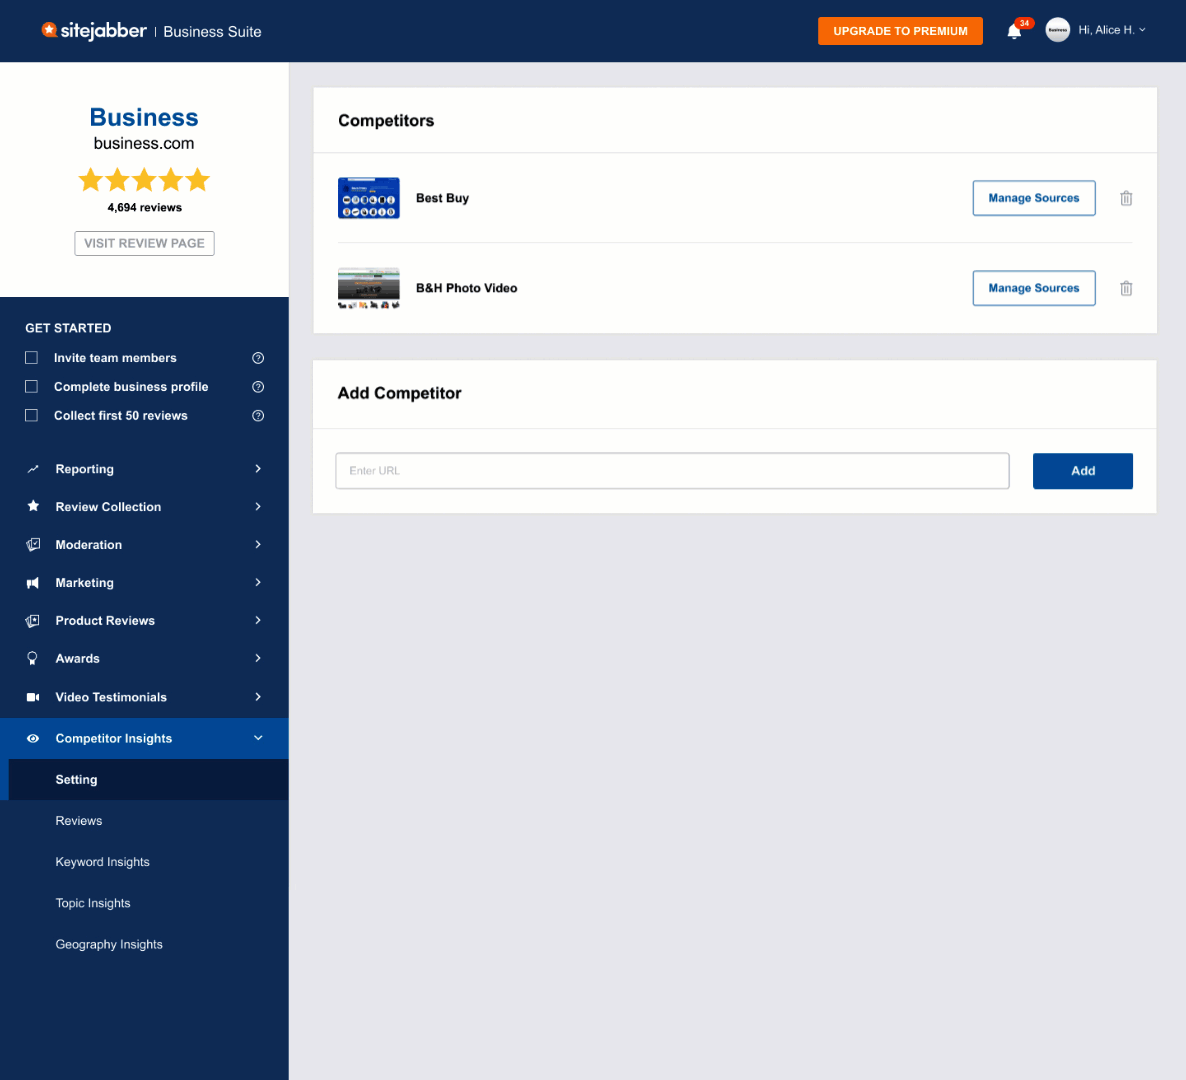
Task: Click the user avatar next to Hi, Alice H.
Action: (x=1057, y=30)
